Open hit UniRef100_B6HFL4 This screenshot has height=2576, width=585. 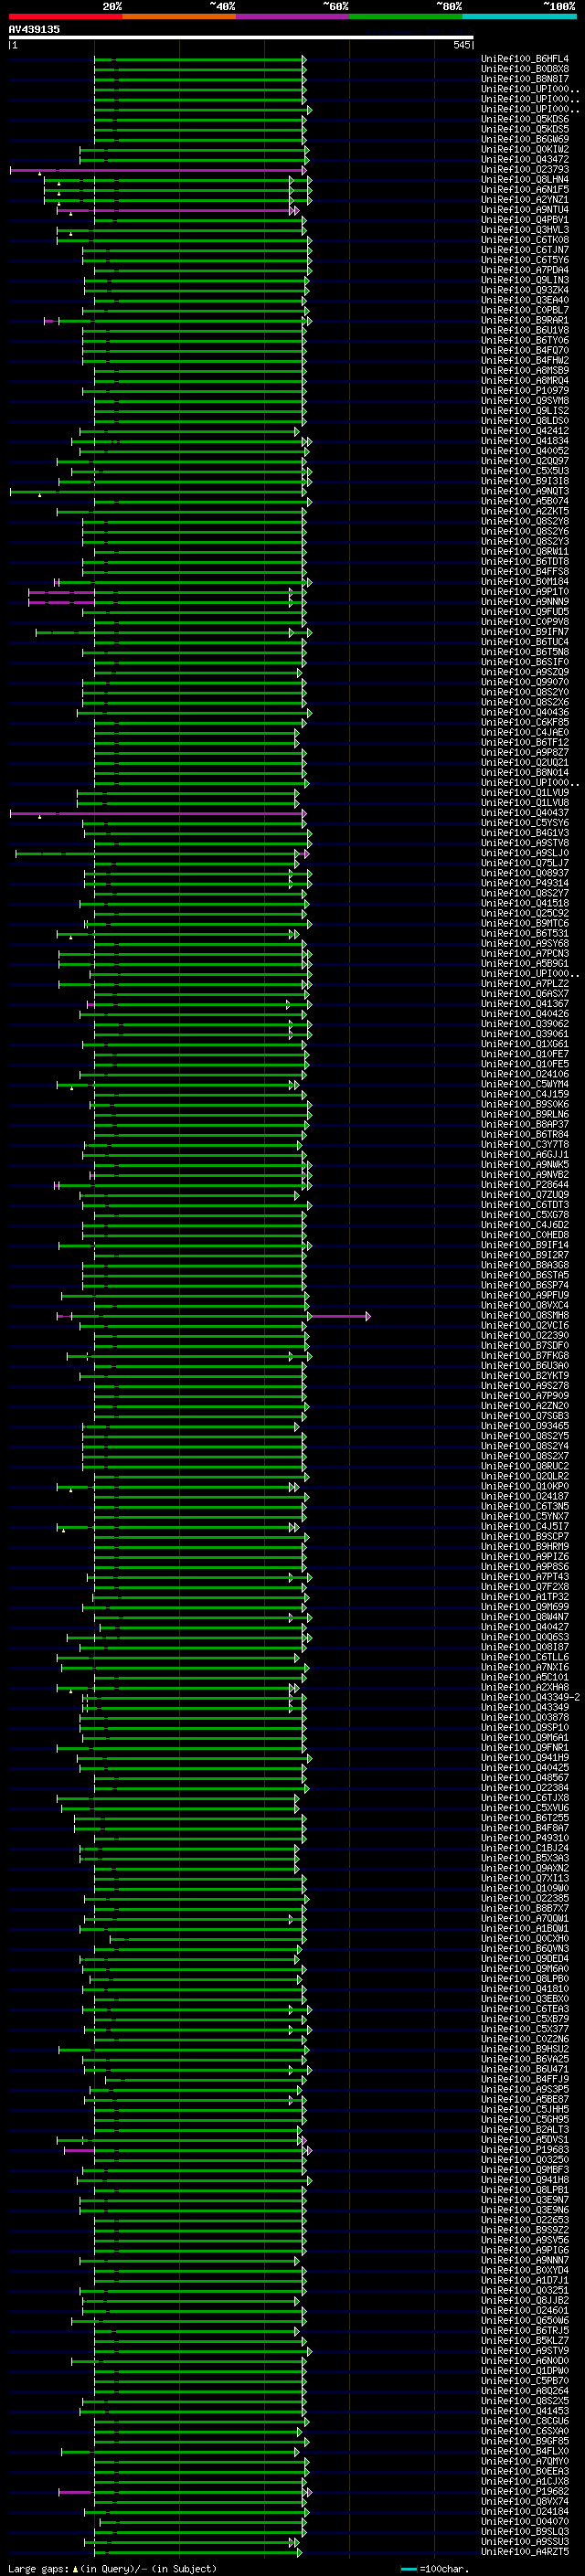524,59
